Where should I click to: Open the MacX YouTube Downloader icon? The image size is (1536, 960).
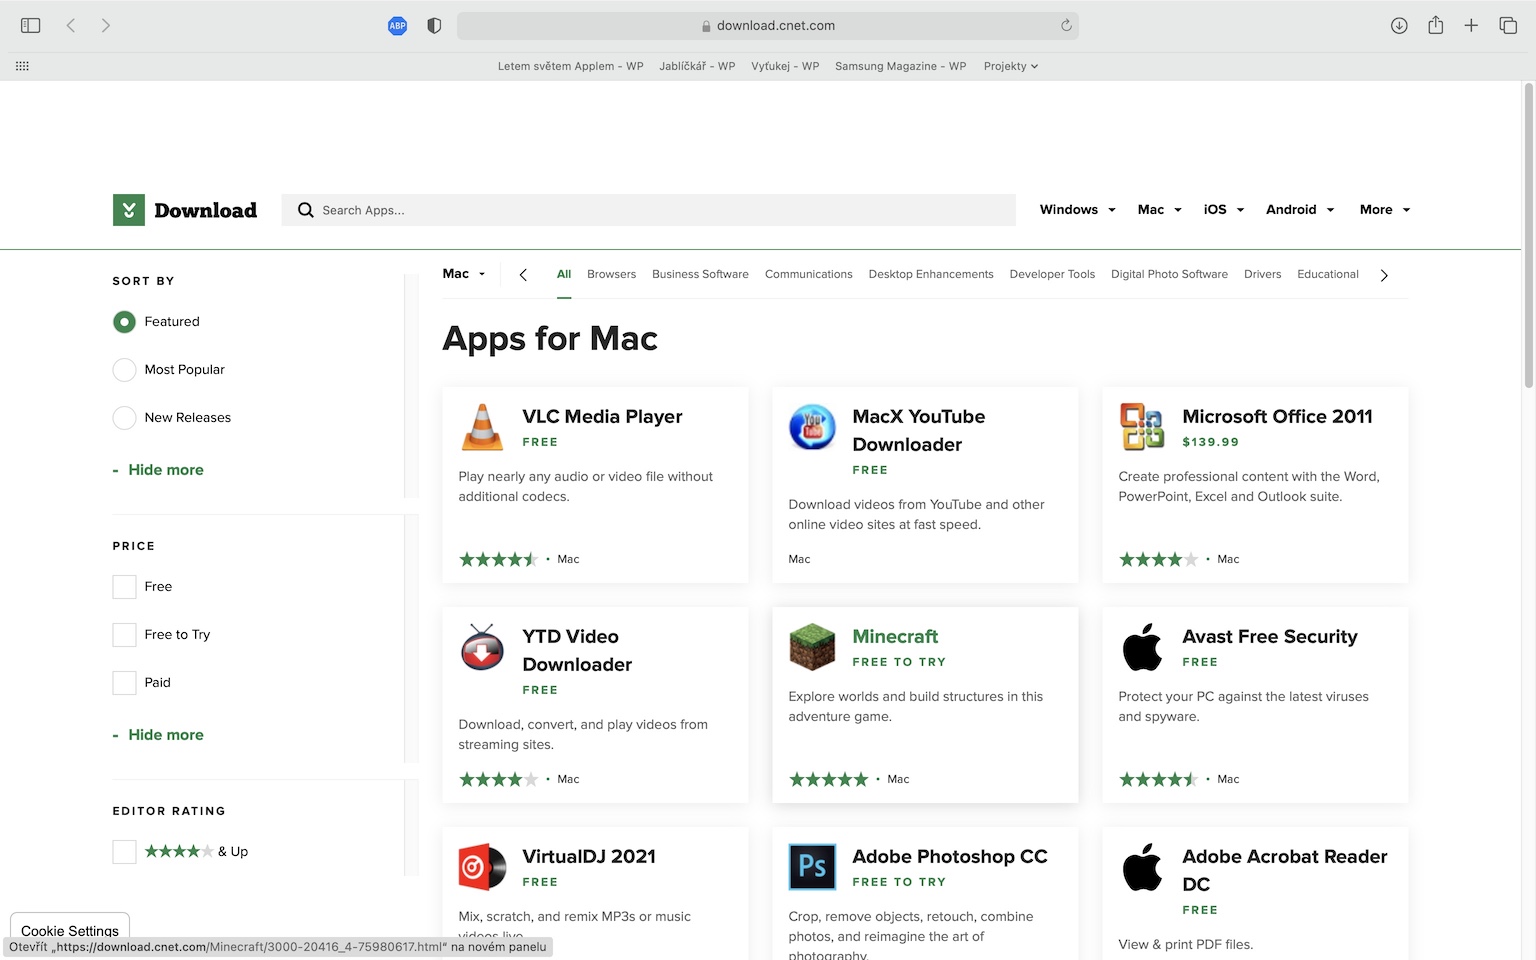(812, 427)
